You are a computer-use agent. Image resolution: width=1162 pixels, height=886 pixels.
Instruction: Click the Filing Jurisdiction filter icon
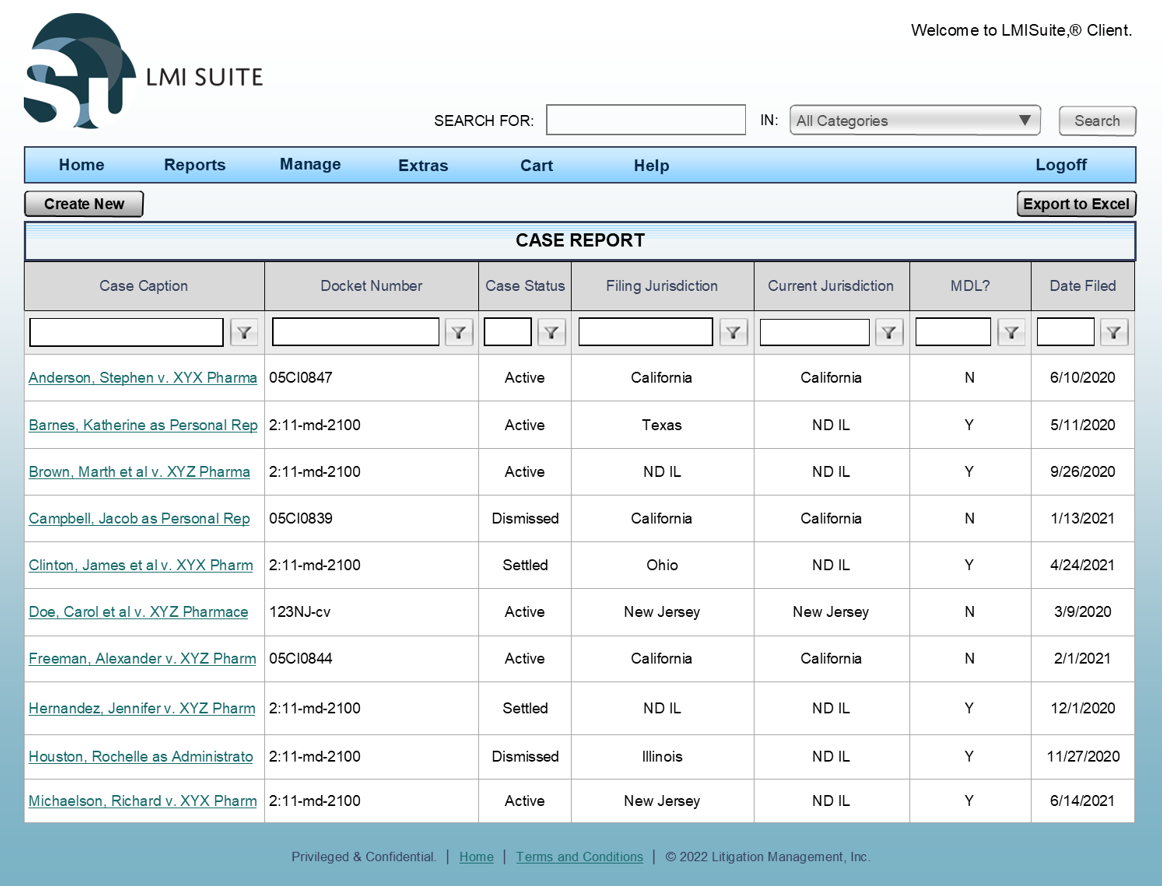click(733, 333)
